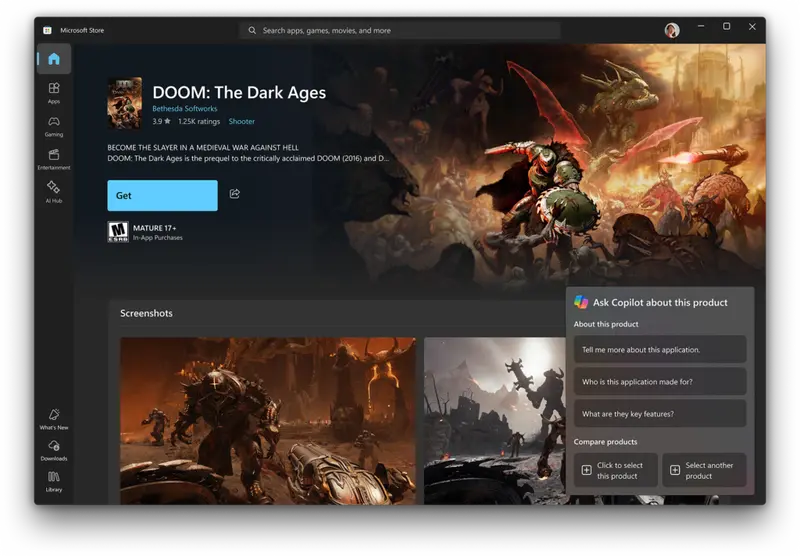
Task: Click the 3.9 star rating
Action: (x=161, y=121)
